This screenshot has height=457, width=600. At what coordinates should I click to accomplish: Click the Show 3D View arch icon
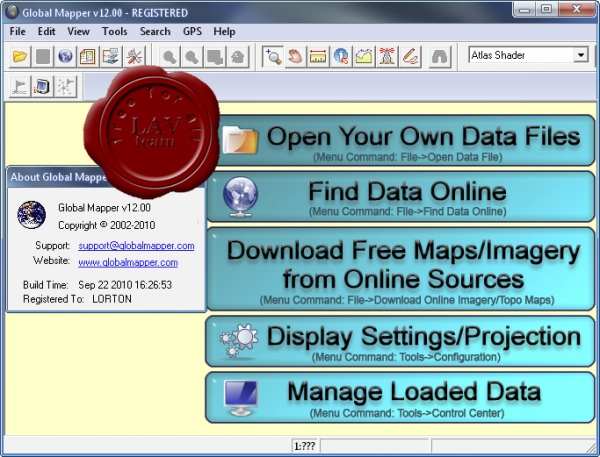(440, 57)
